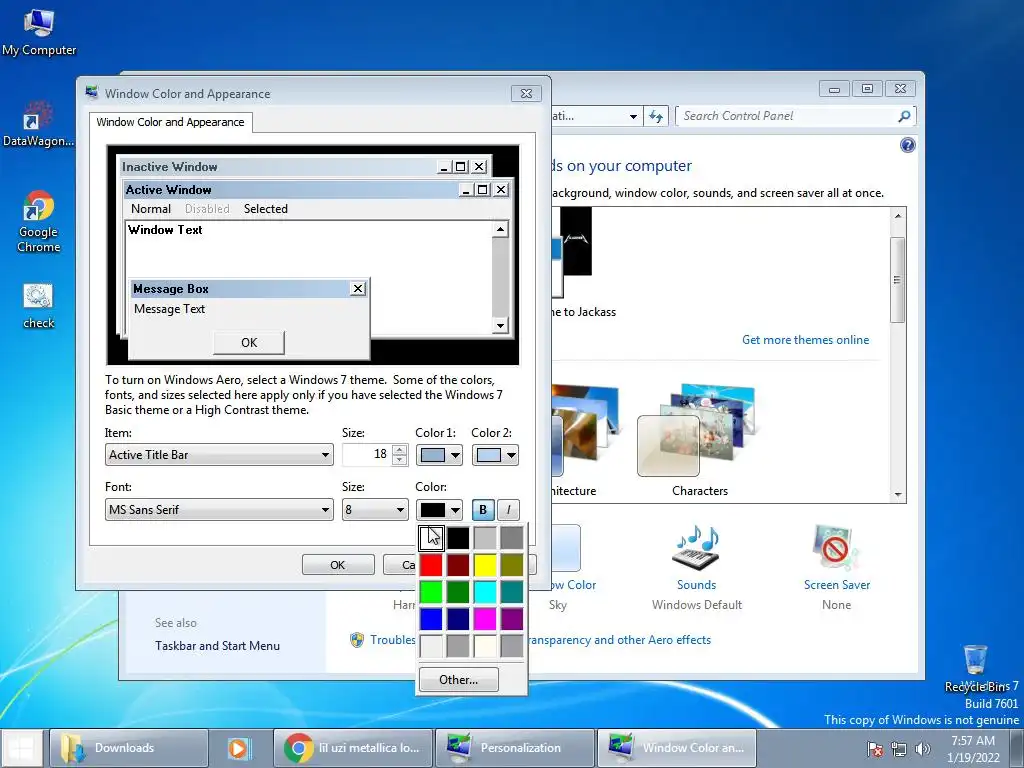1024x768 pixels.
Task: Click themes list scrollbar down arrow
Action: tap(898, 494)
